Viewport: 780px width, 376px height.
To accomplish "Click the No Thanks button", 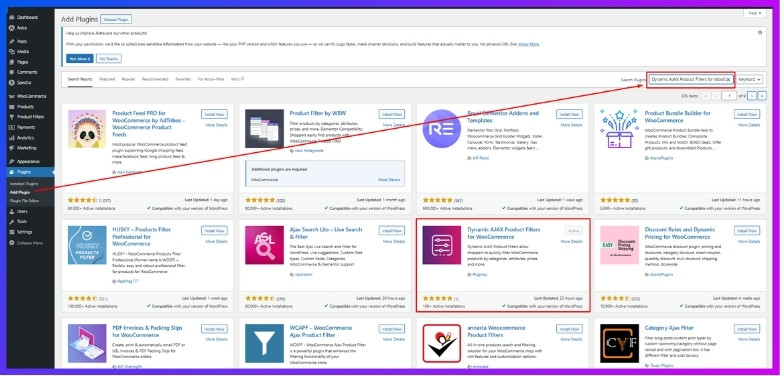I will [x=108, y=58].
